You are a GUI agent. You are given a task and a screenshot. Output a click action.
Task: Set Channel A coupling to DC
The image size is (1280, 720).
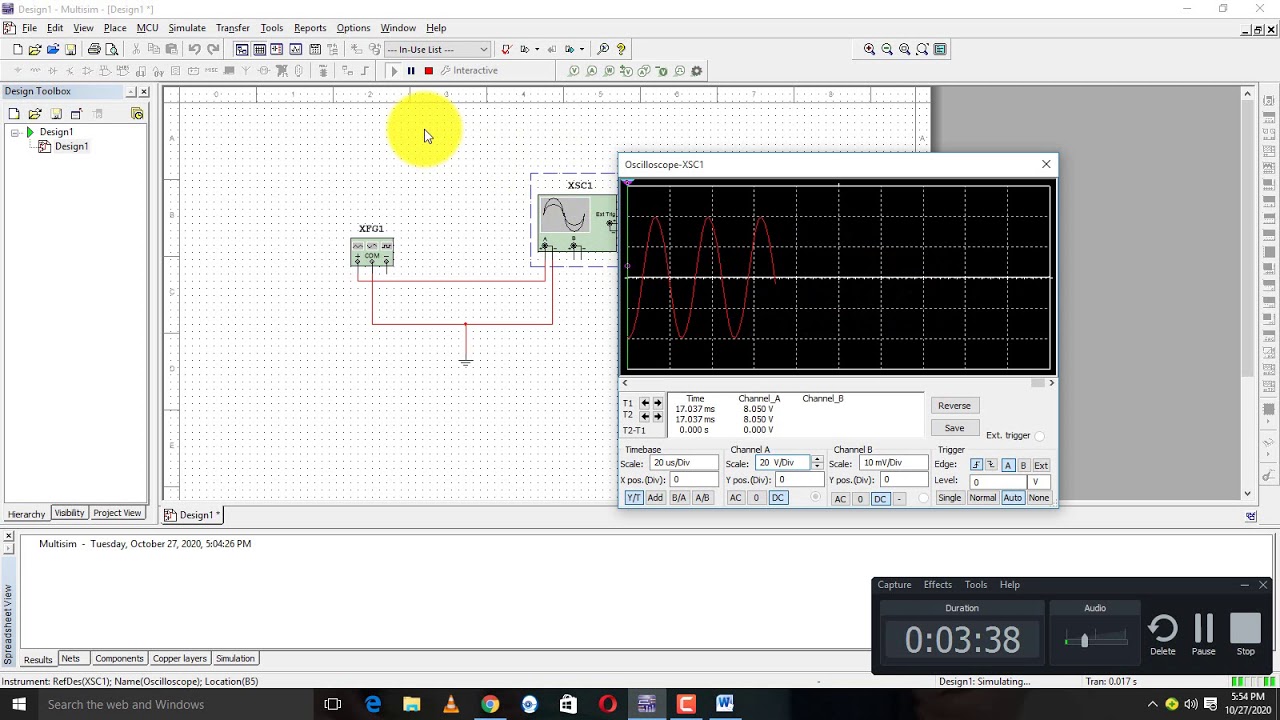coord(777,498)
